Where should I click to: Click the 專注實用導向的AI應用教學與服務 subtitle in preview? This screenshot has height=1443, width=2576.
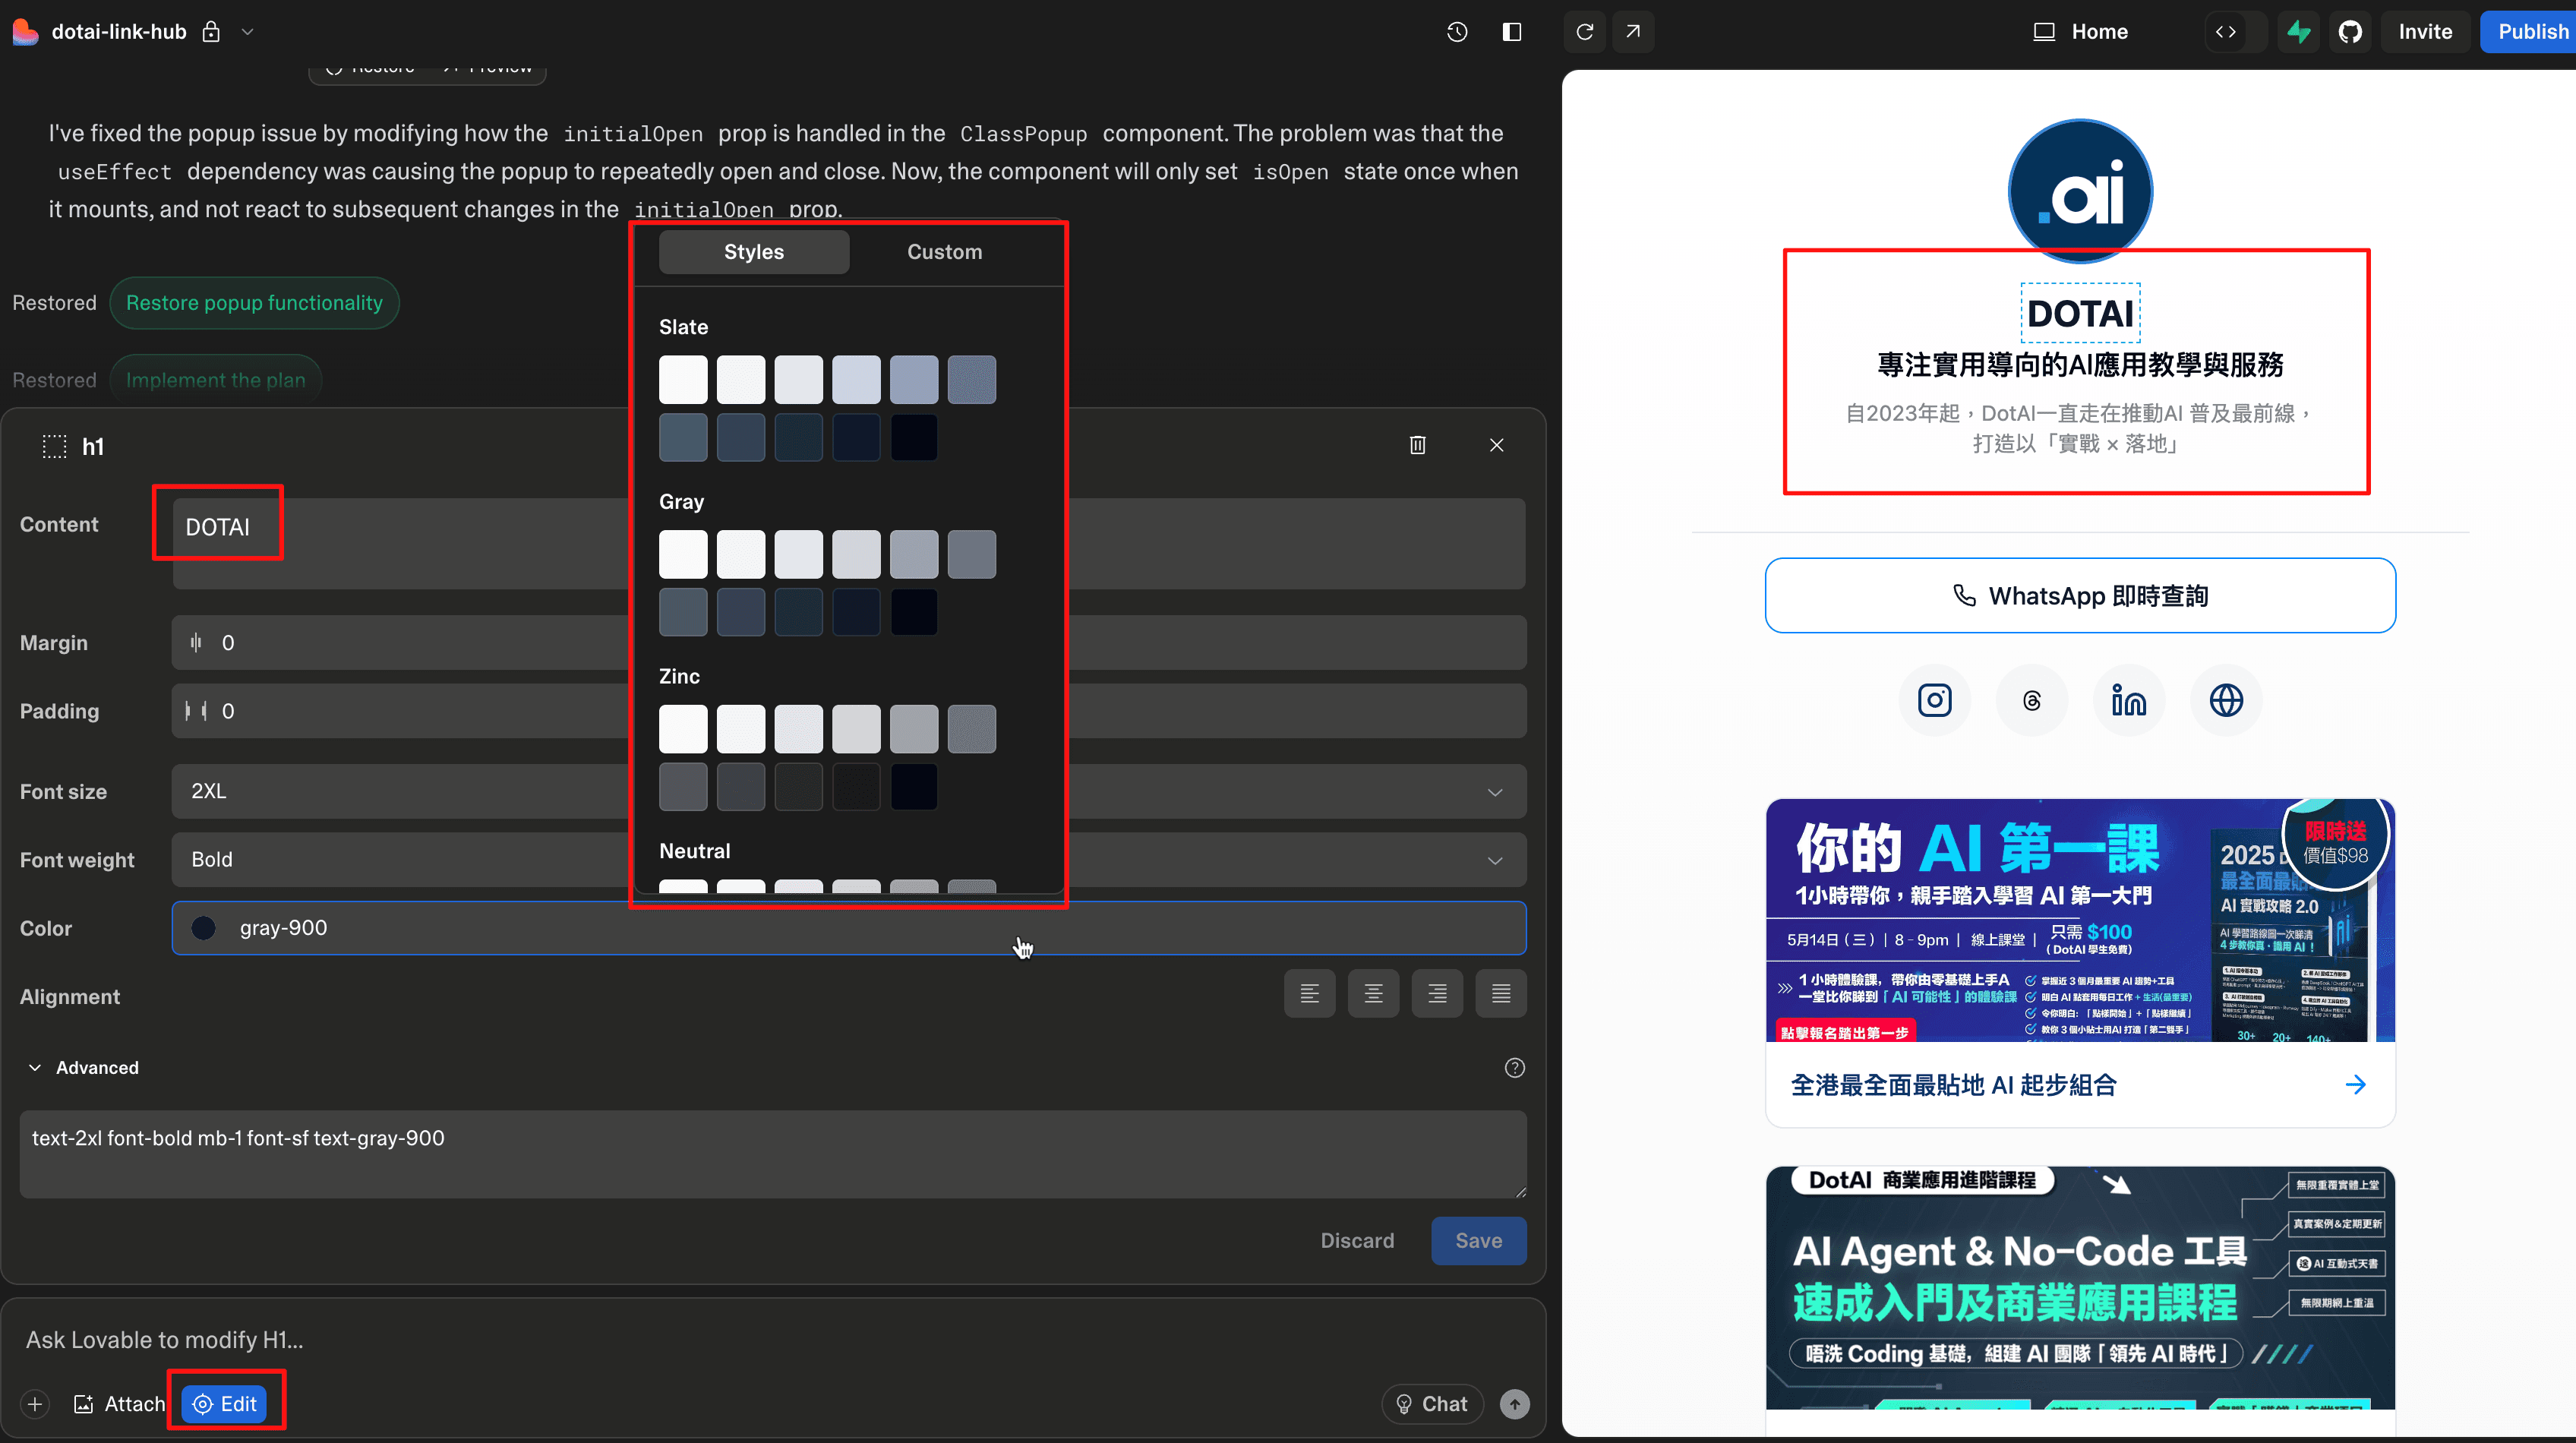(2080, 365)
